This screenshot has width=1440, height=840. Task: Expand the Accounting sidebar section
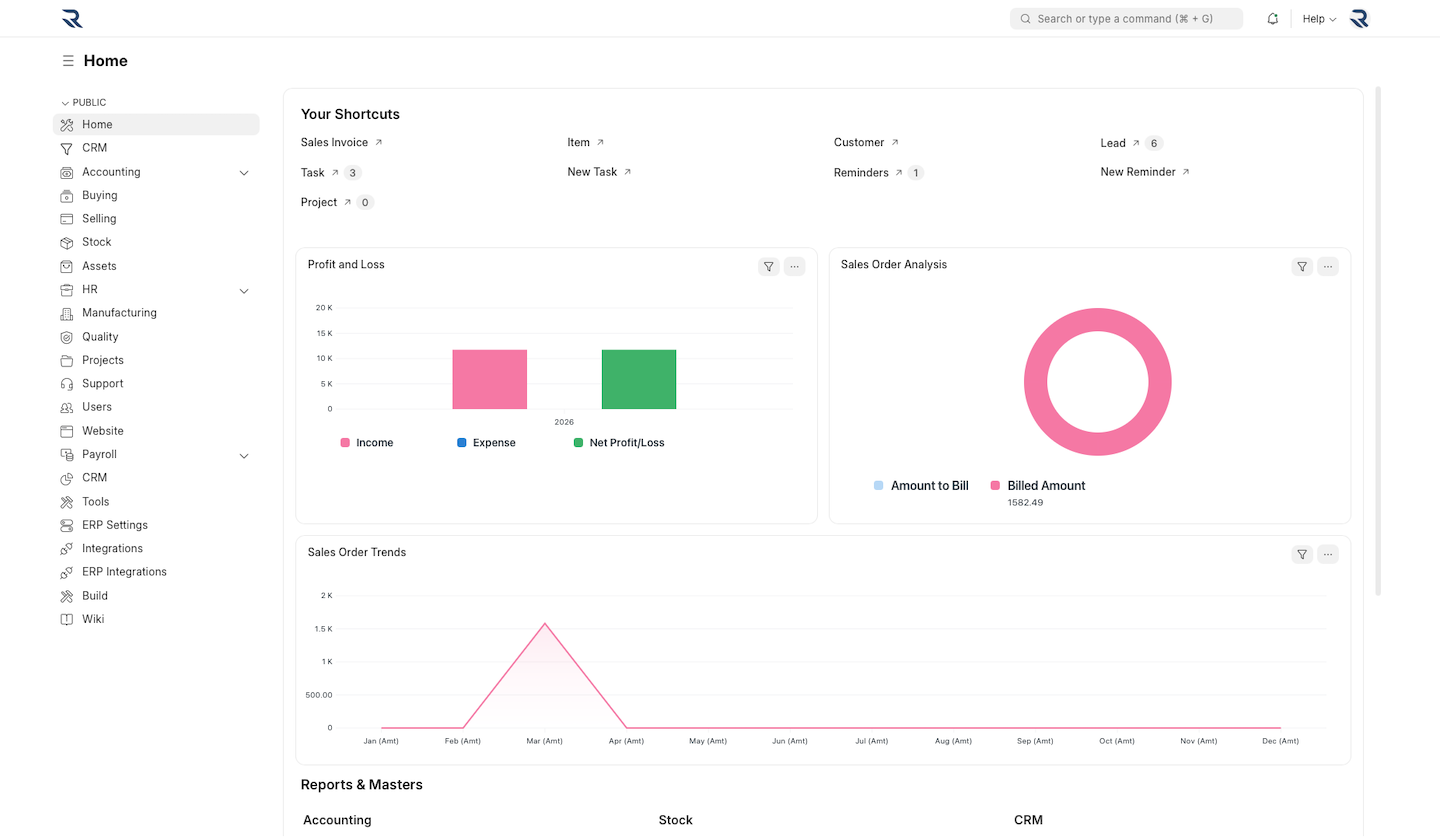tap(244, 172)
